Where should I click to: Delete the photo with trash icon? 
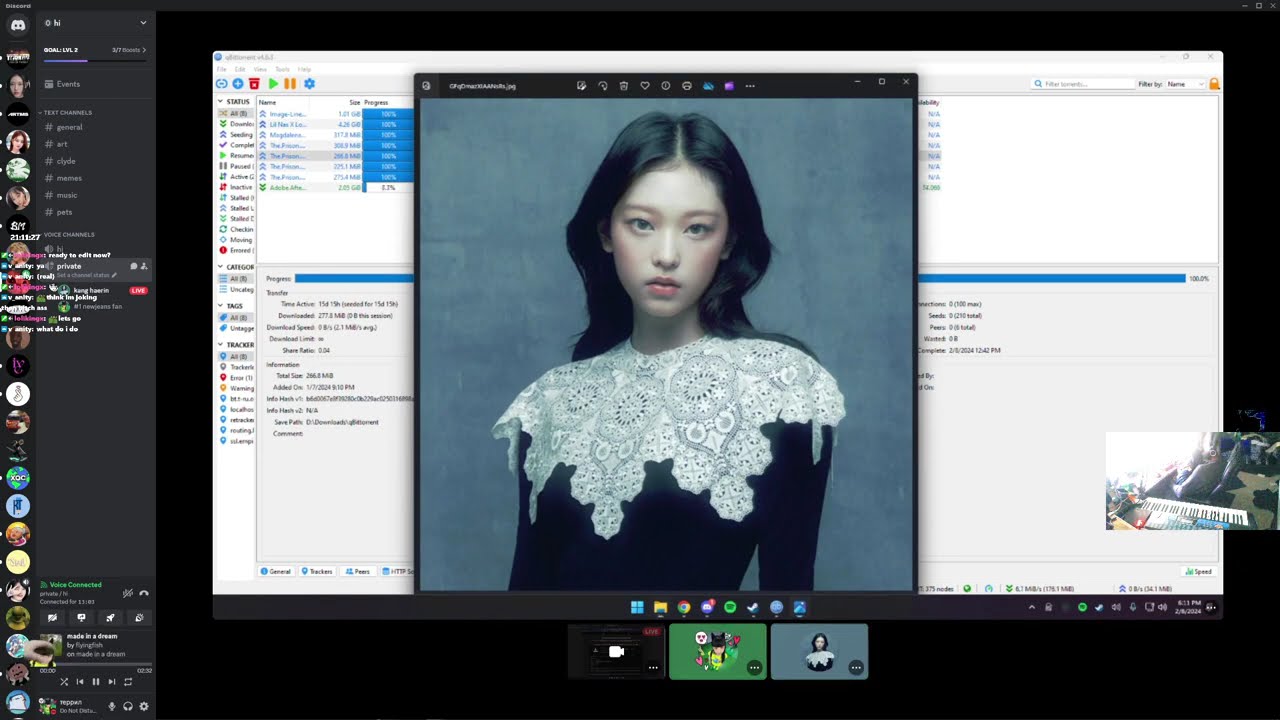tap(623, 86)
